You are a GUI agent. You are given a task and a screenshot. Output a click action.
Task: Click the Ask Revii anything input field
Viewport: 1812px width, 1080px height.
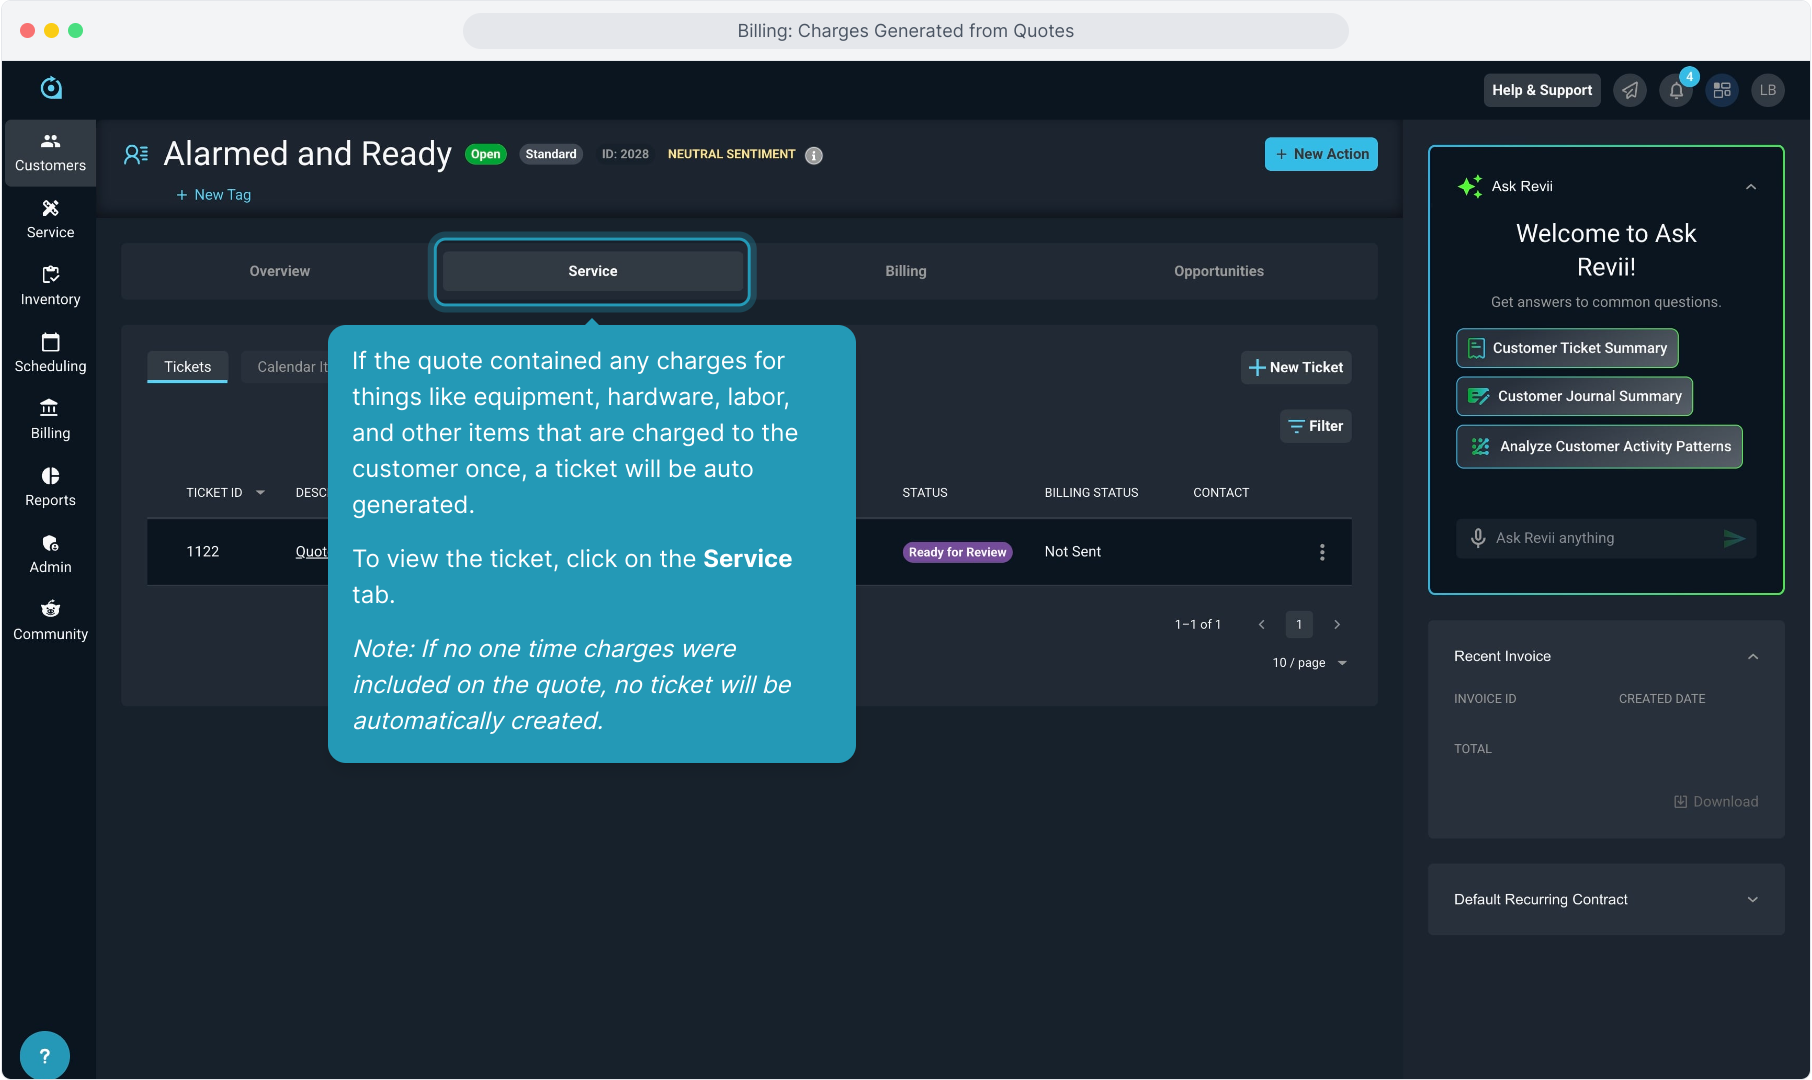point(1600,538)
